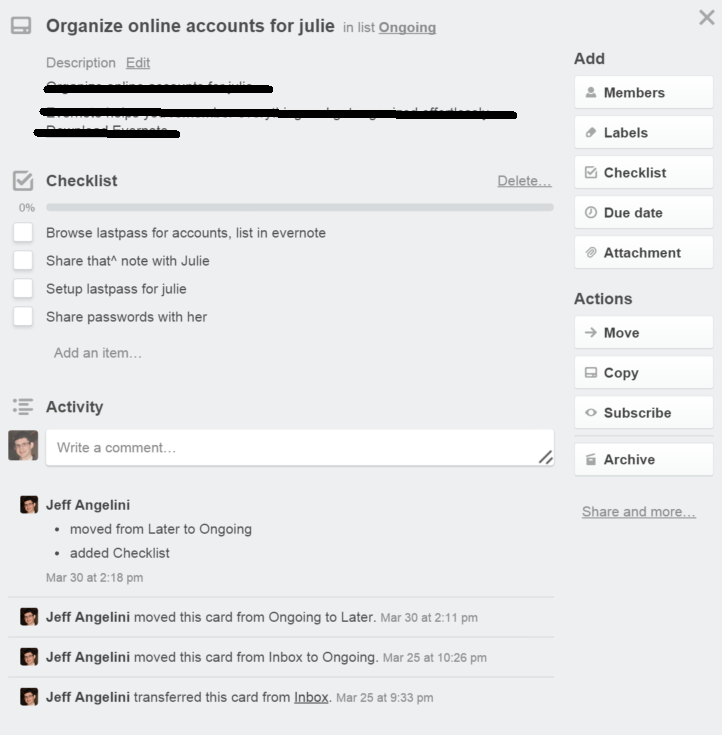Expand 'Add an item…' in the checklist
This screenshot has width=722, height=735.
[x=98, y=353]
